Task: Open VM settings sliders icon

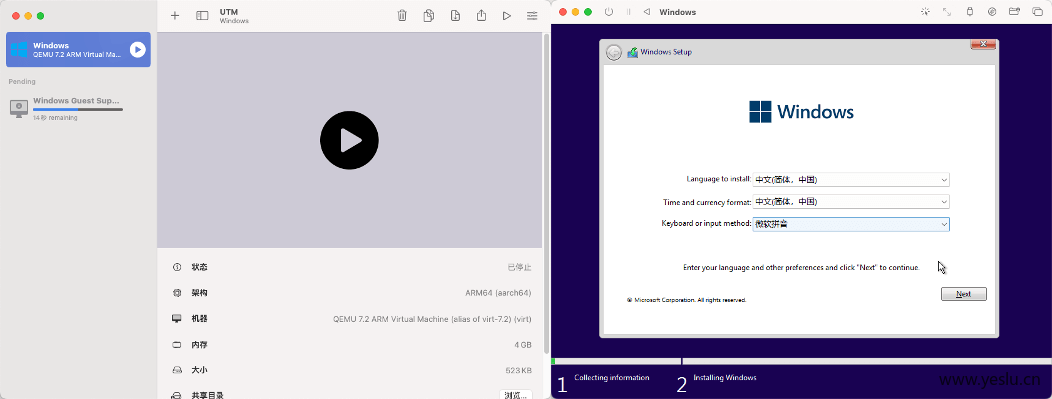Action: pyautogui.click(x=532, y=15)
